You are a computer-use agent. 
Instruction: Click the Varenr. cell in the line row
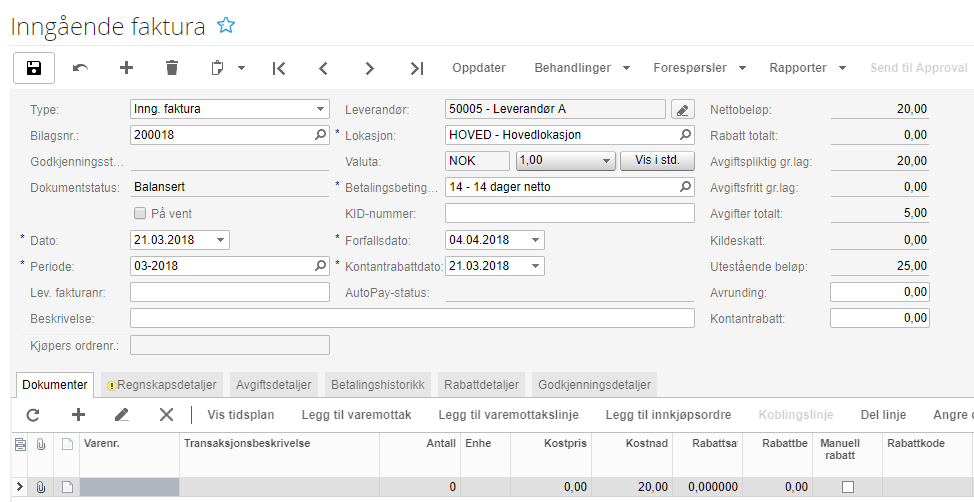(129, 486)
